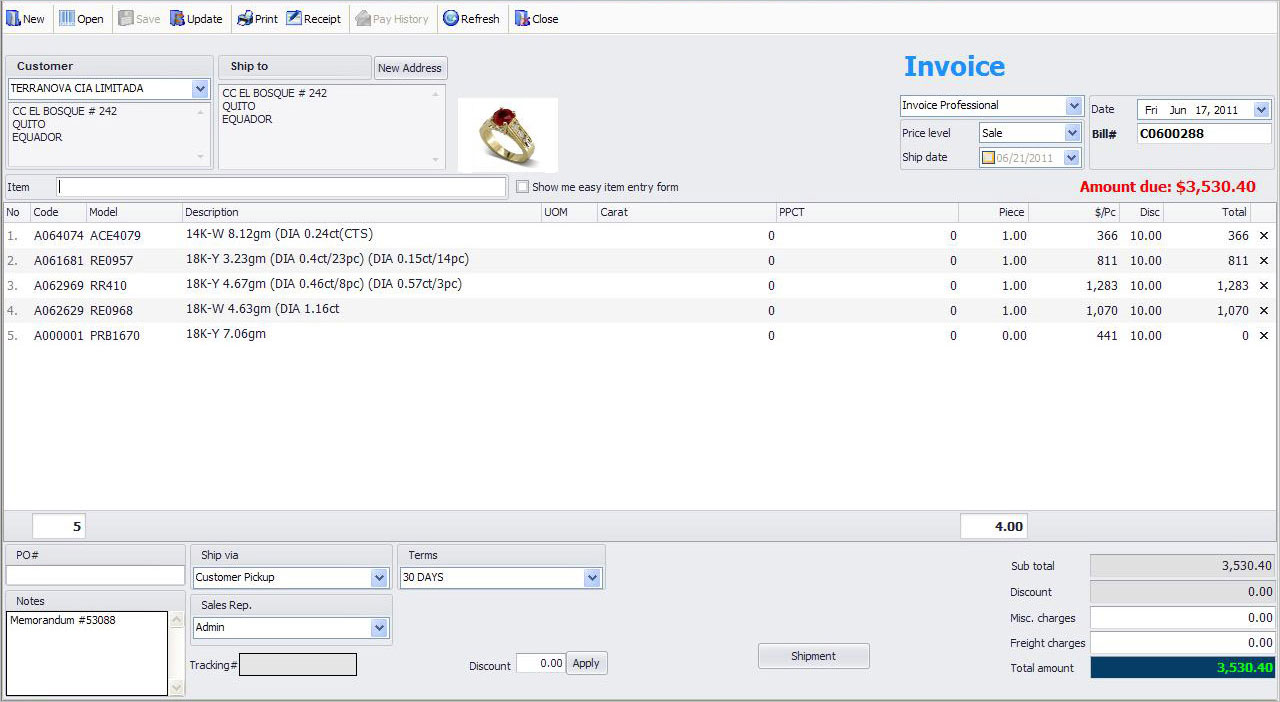Click the PO# input field
Screen dimensions: 1280x702
pyautogui.click(x=95, y=575)
